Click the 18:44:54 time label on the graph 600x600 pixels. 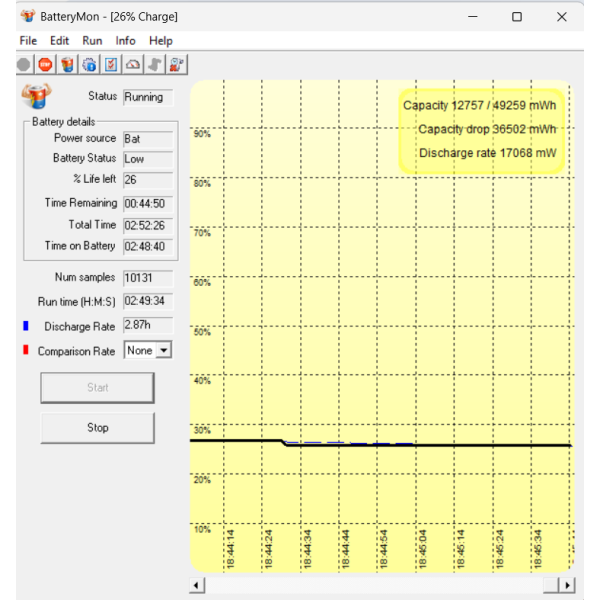(x=384, y=549)
